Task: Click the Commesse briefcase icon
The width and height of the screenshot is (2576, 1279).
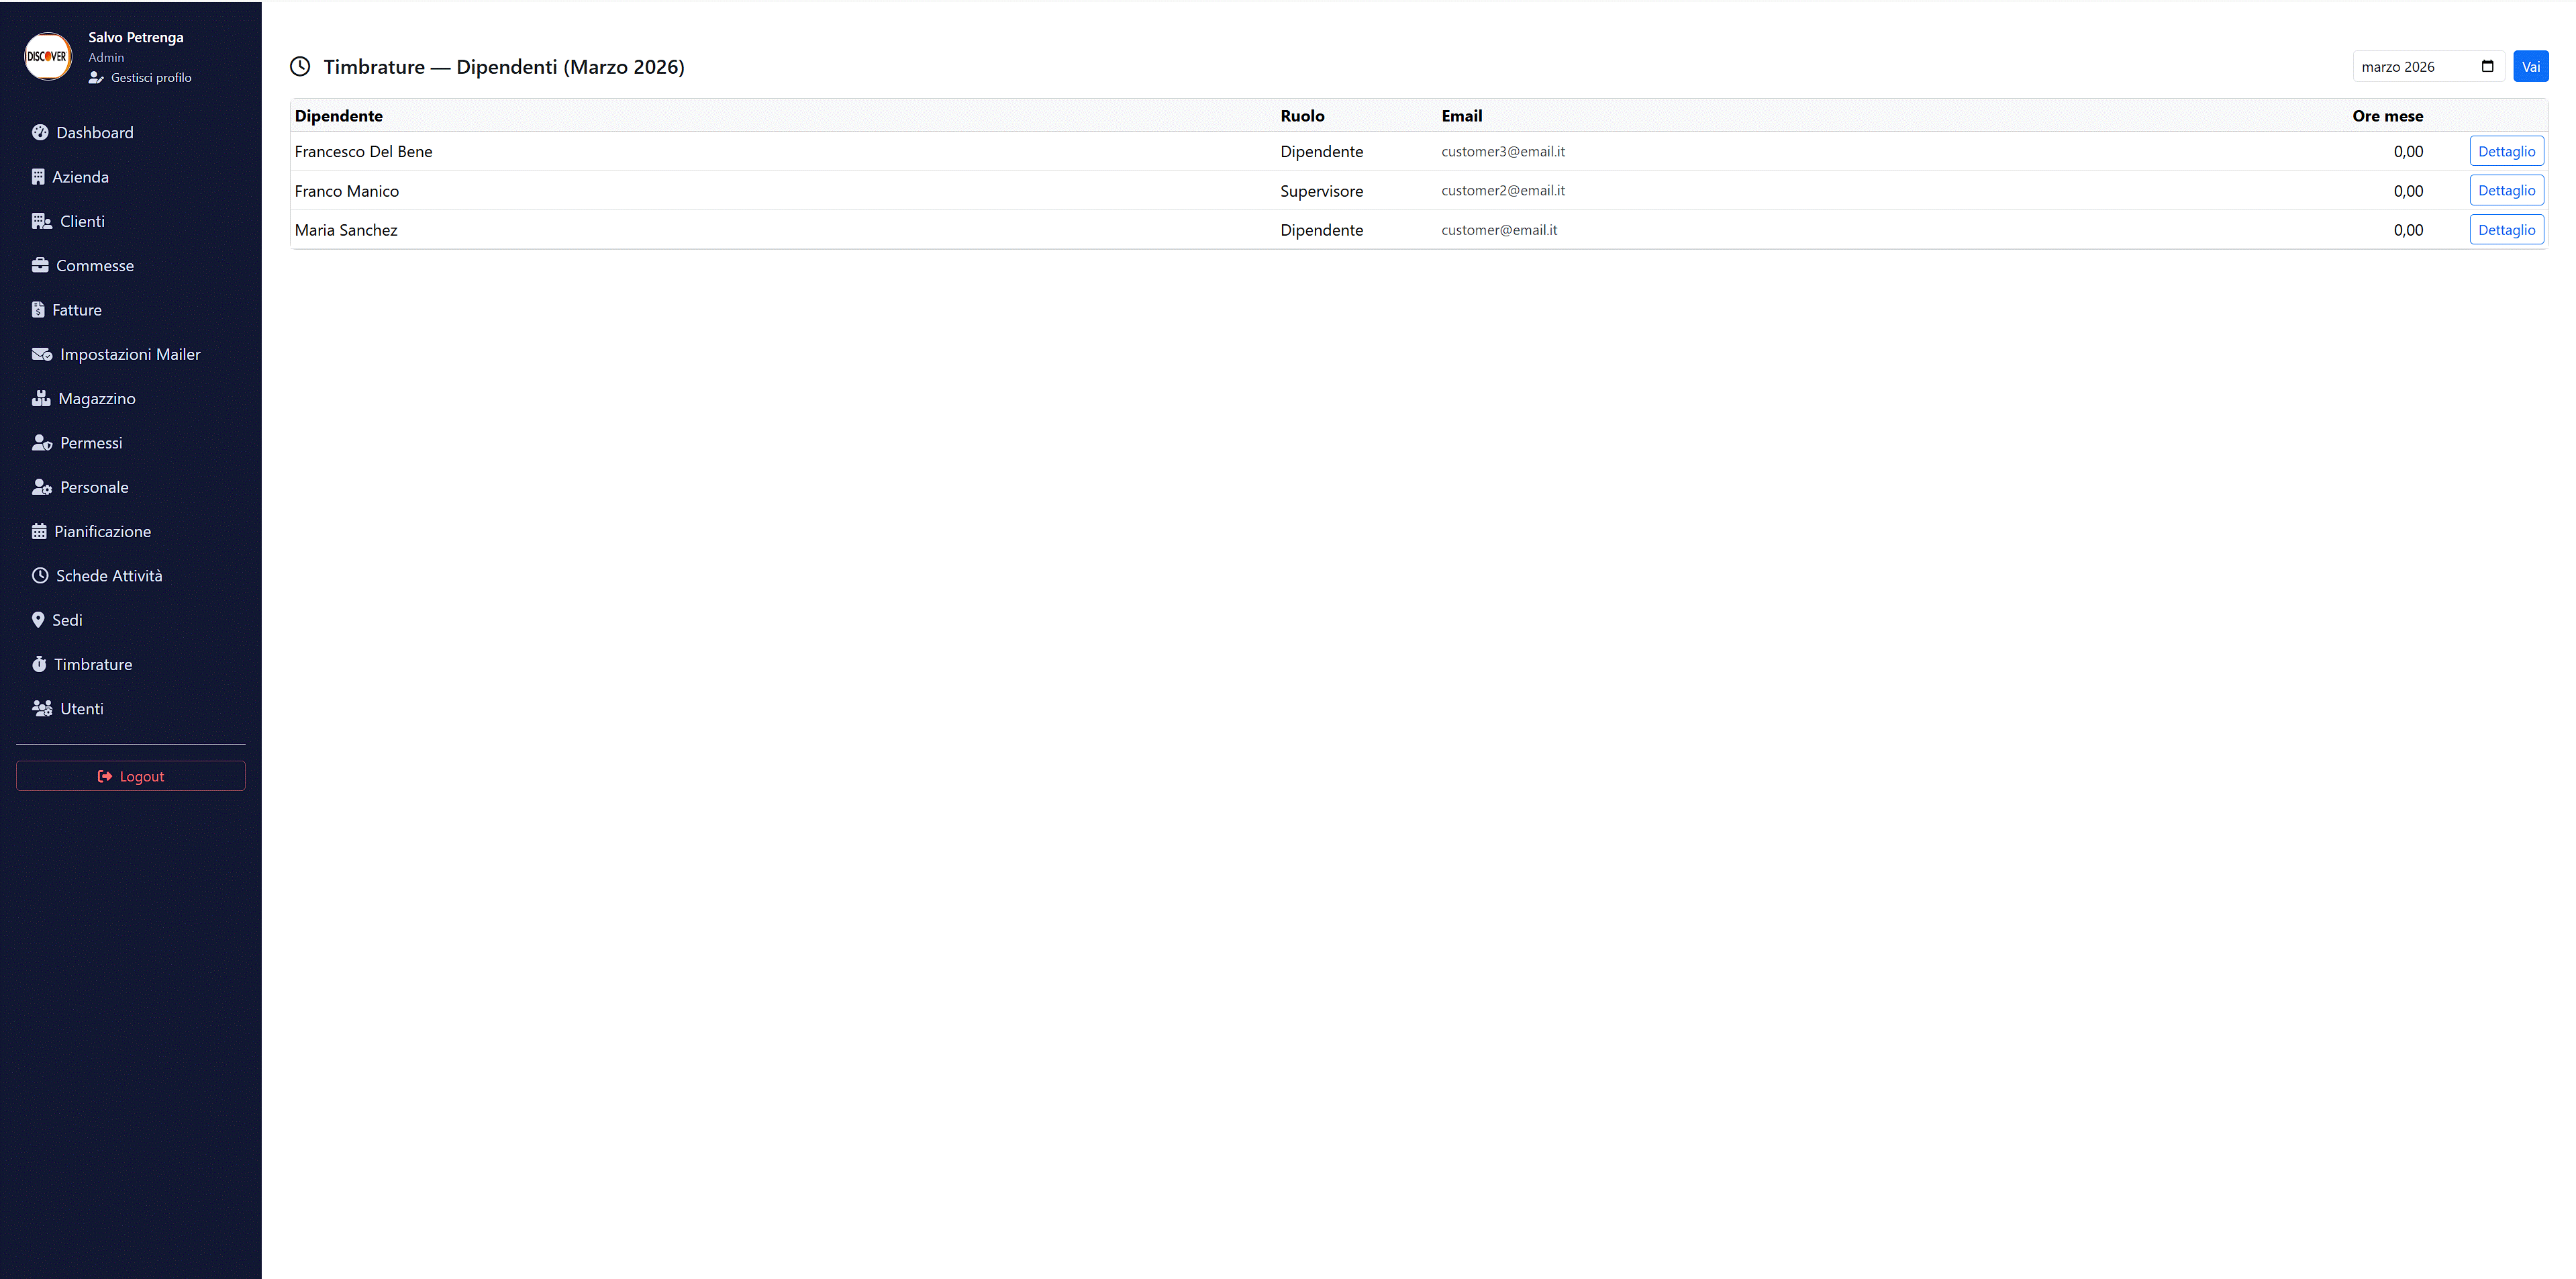Action: coord(40,265)
